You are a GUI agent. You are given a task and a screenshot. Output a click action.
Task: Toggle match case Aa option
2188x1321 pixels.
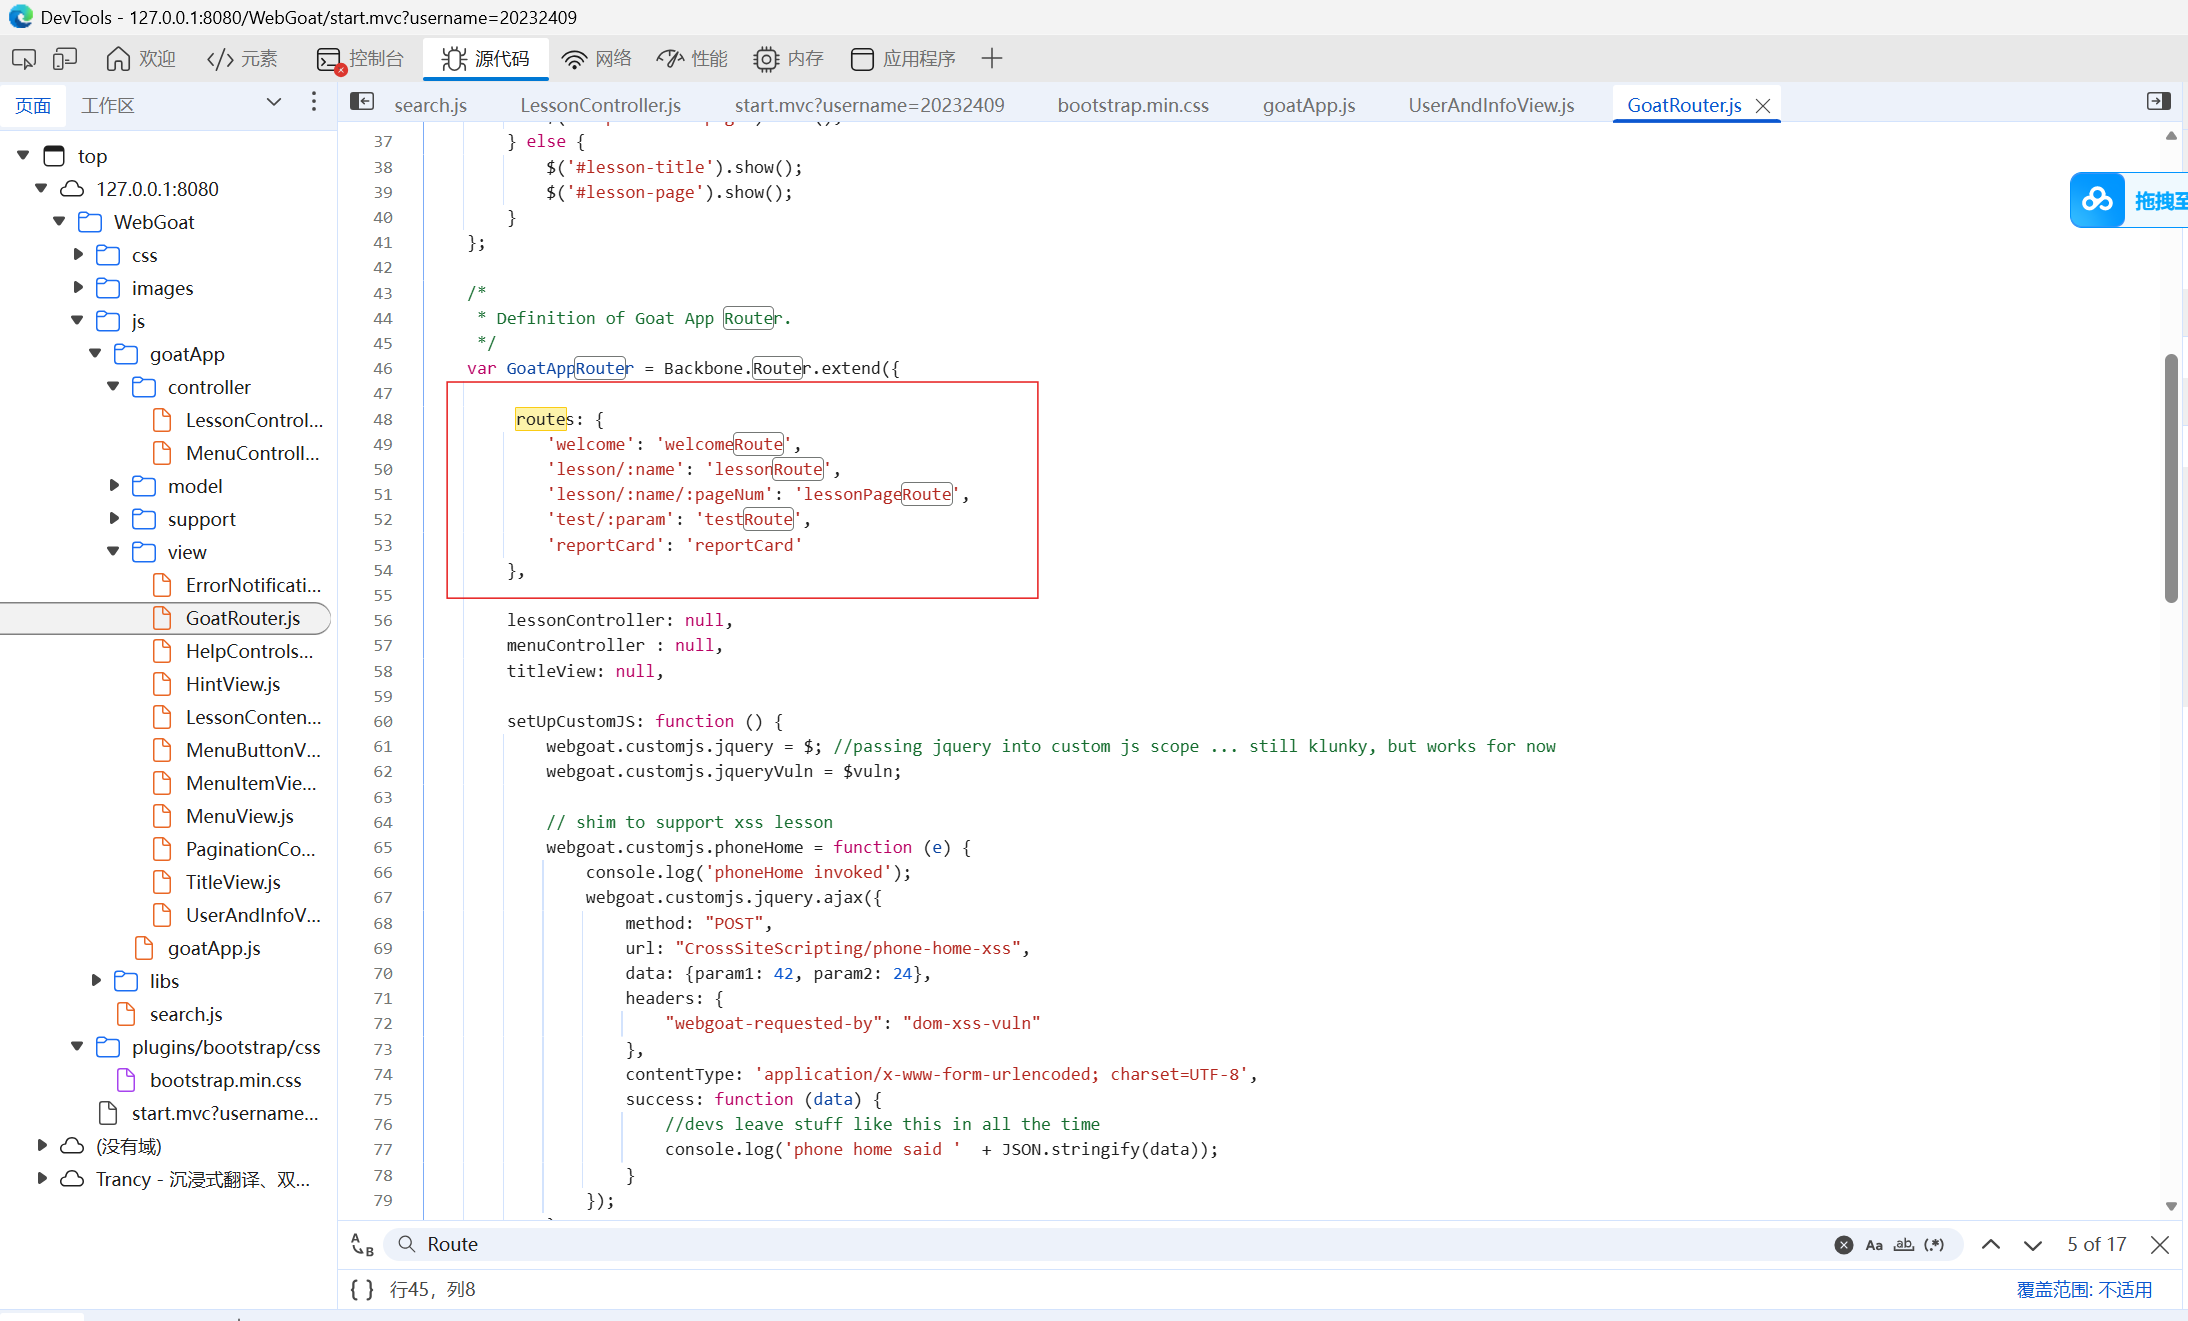1874,1245
